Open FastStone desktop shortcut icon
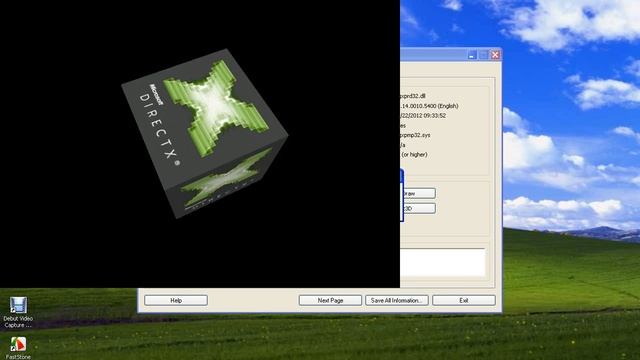 (x=18, y=348)
